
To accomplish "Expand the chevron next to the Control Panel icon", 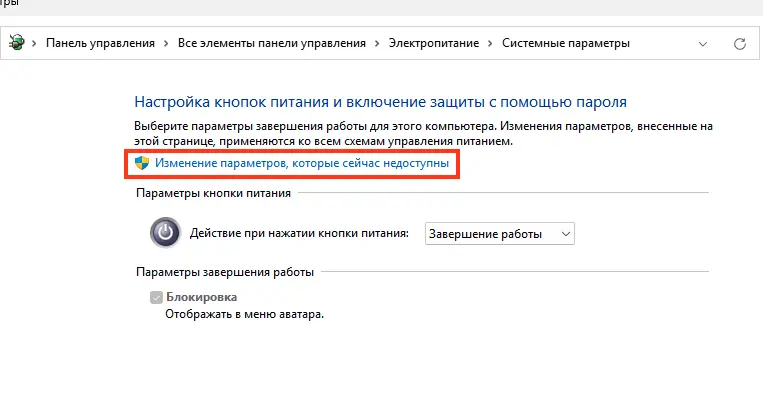I will pos(34,43).
